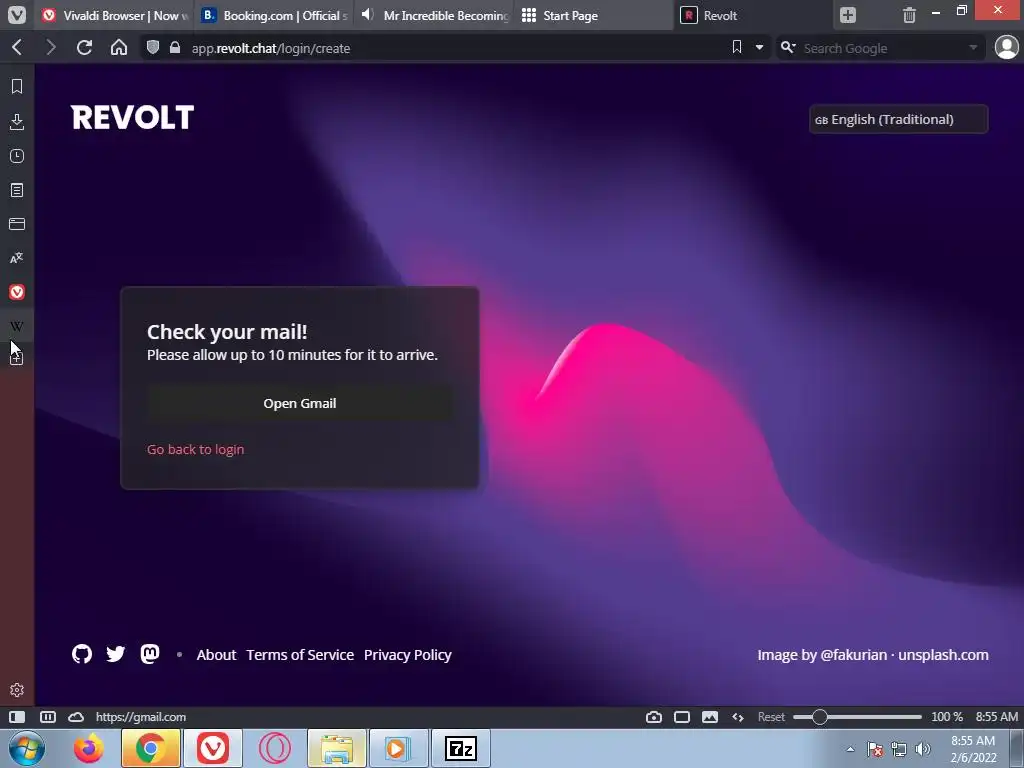Image resolution: width=1024 pixels, height=768 pixels.
Task: Open page actions code icon
Action: [x=738, y=717]
